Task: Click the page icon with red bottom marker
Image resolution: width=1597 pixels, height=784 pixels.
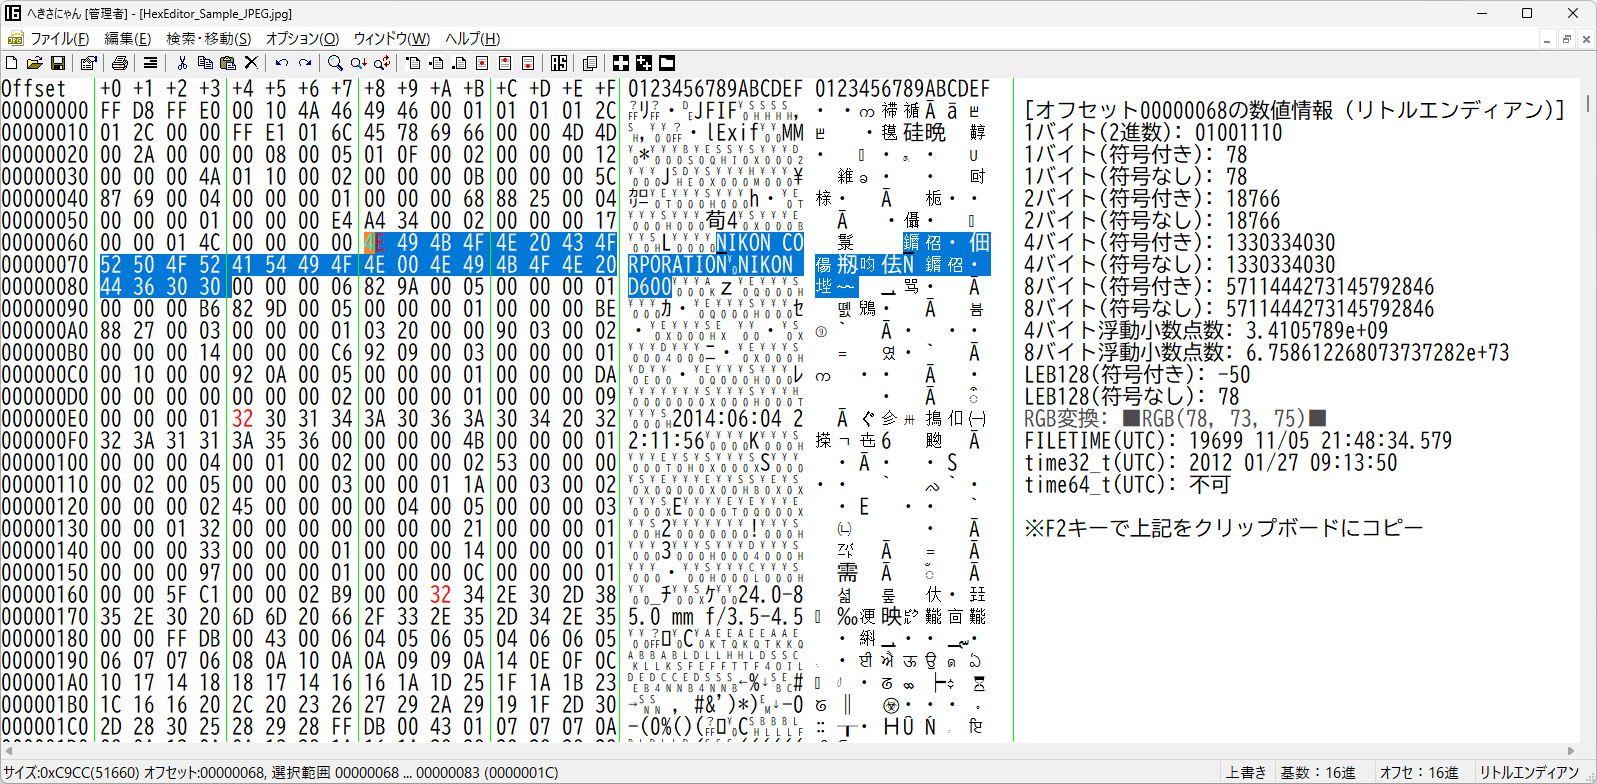Action: [x=528, y=63]
